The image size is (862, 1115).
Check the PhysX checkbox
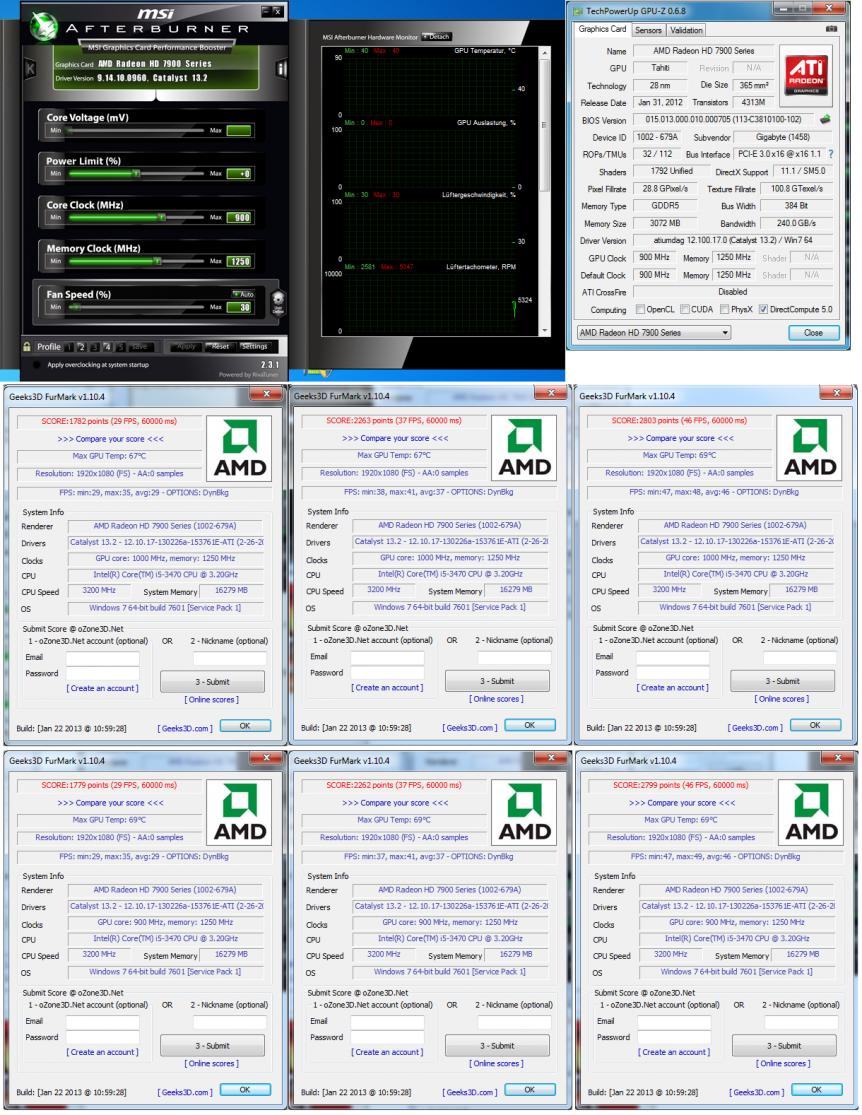pos(724,309)
